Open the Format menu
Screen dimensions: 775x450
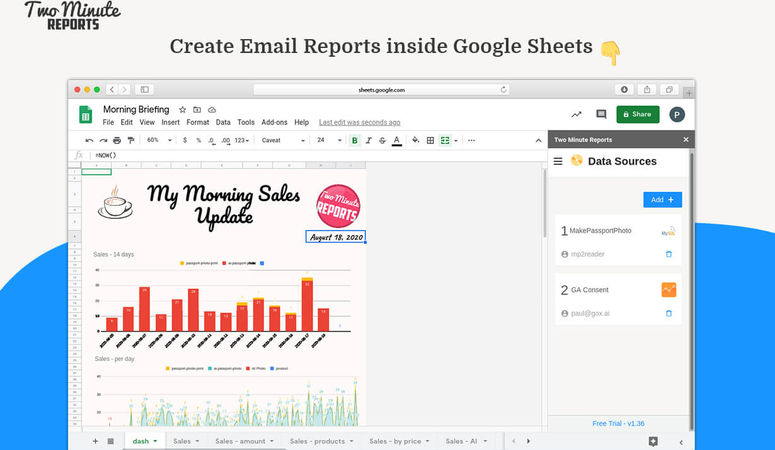click(198, 122)
